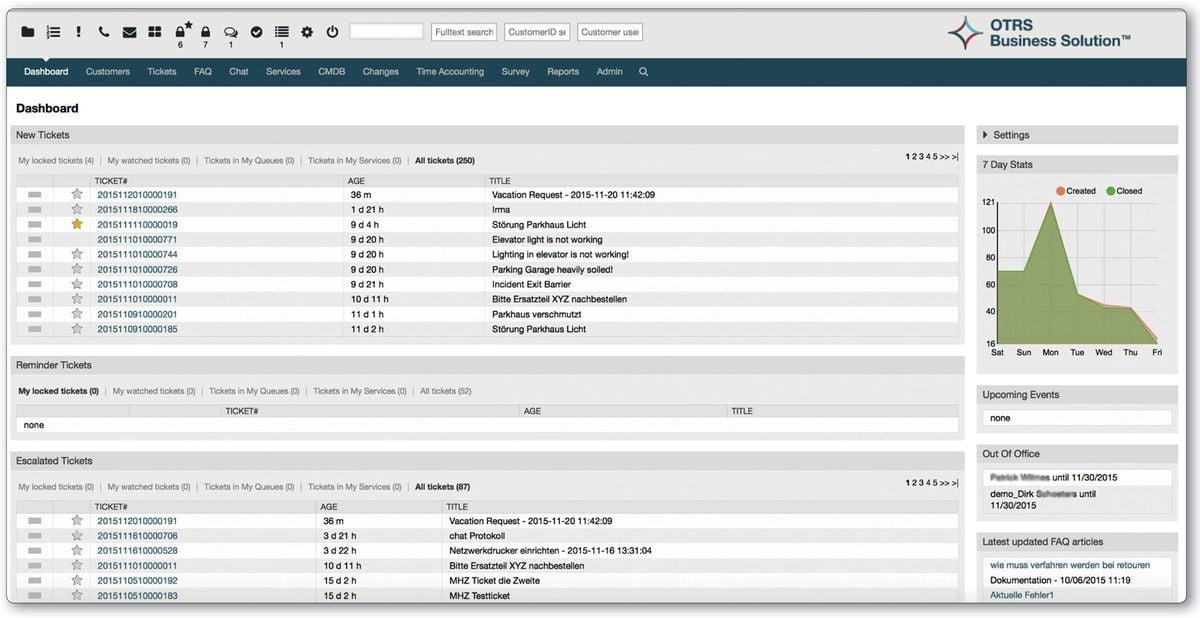
Task: Click the flag icon for ticket 2015112010000191 in New Tickets
Action: click(35, 195)
